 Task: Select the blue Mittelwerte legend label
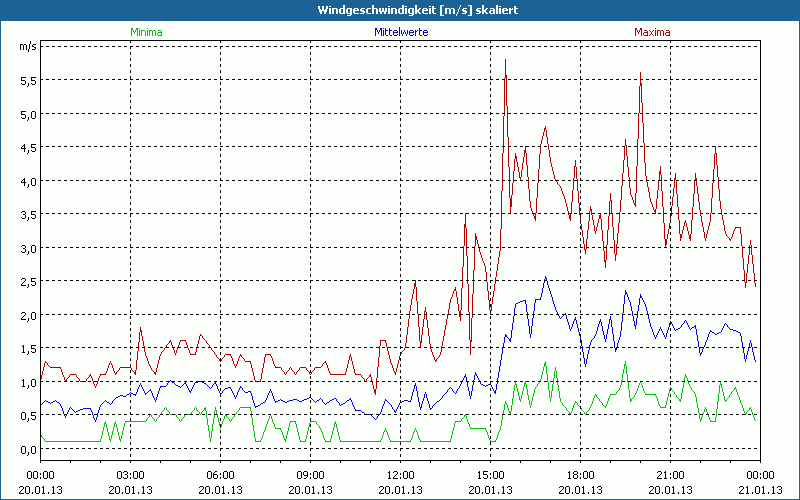(401, 32)
